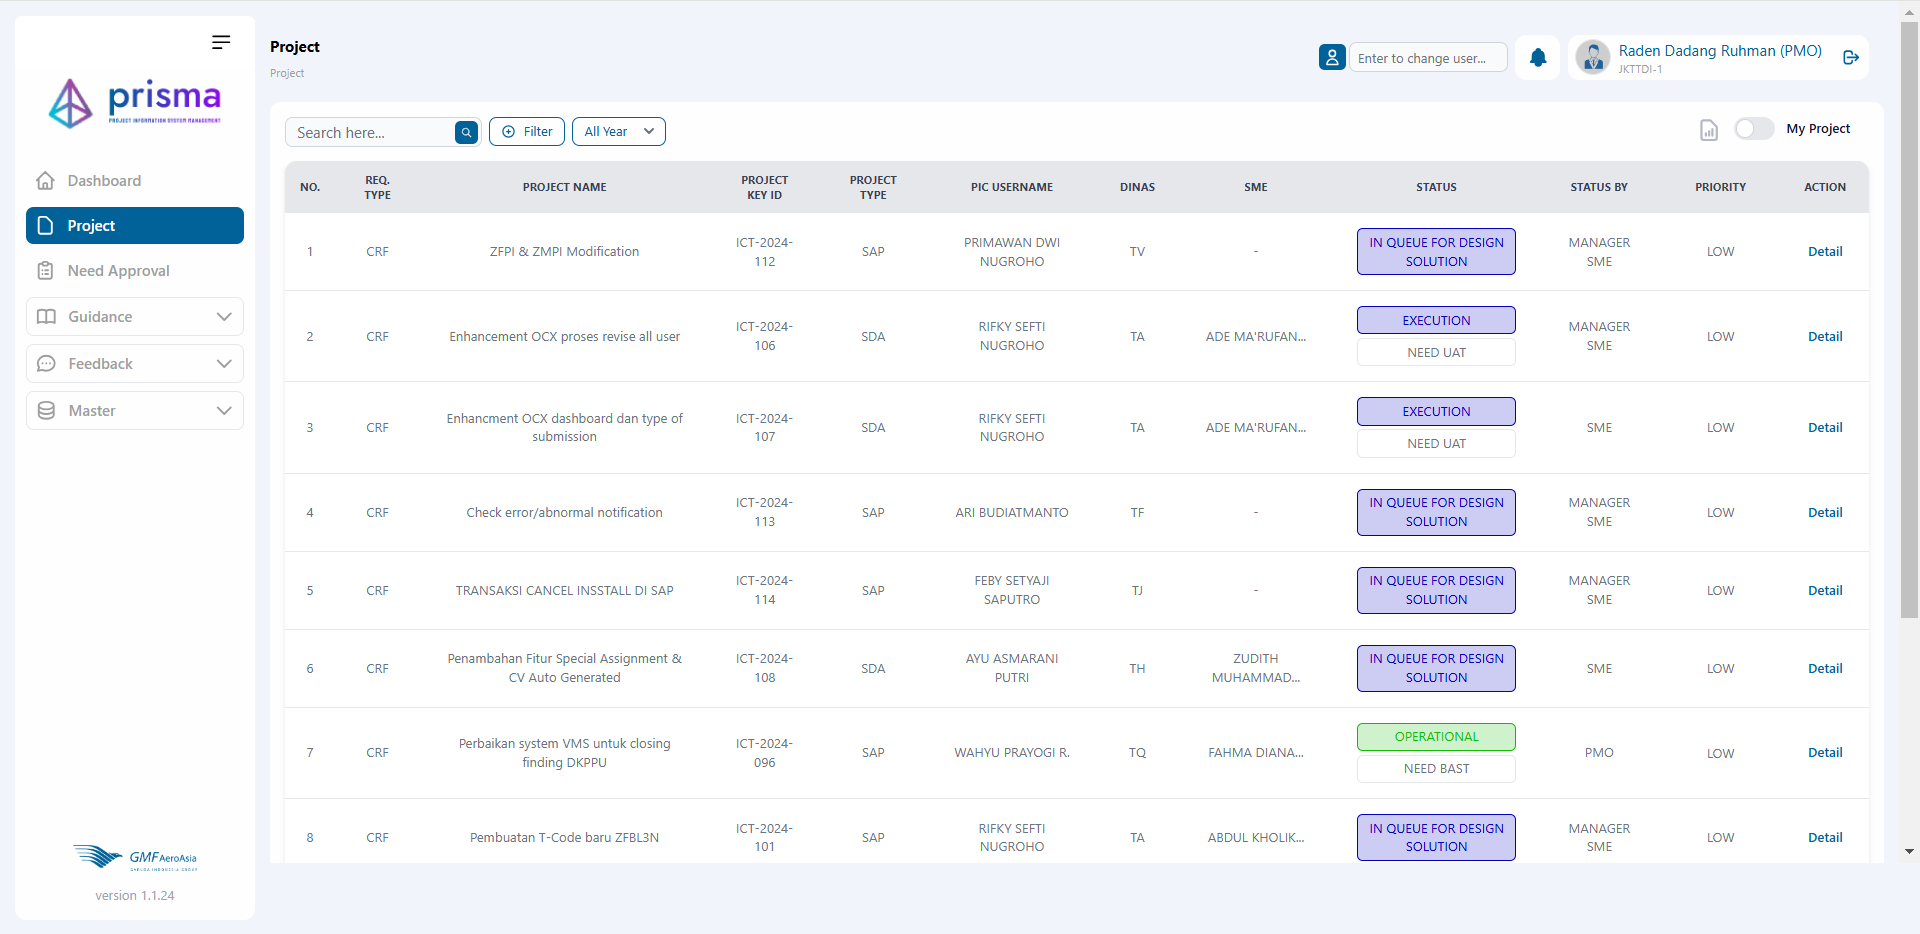The width and height of the screenshot is (1920, 934).
Task: Click SME name ABDUL KHOLIK...
Action: [x=1256, y=838]
